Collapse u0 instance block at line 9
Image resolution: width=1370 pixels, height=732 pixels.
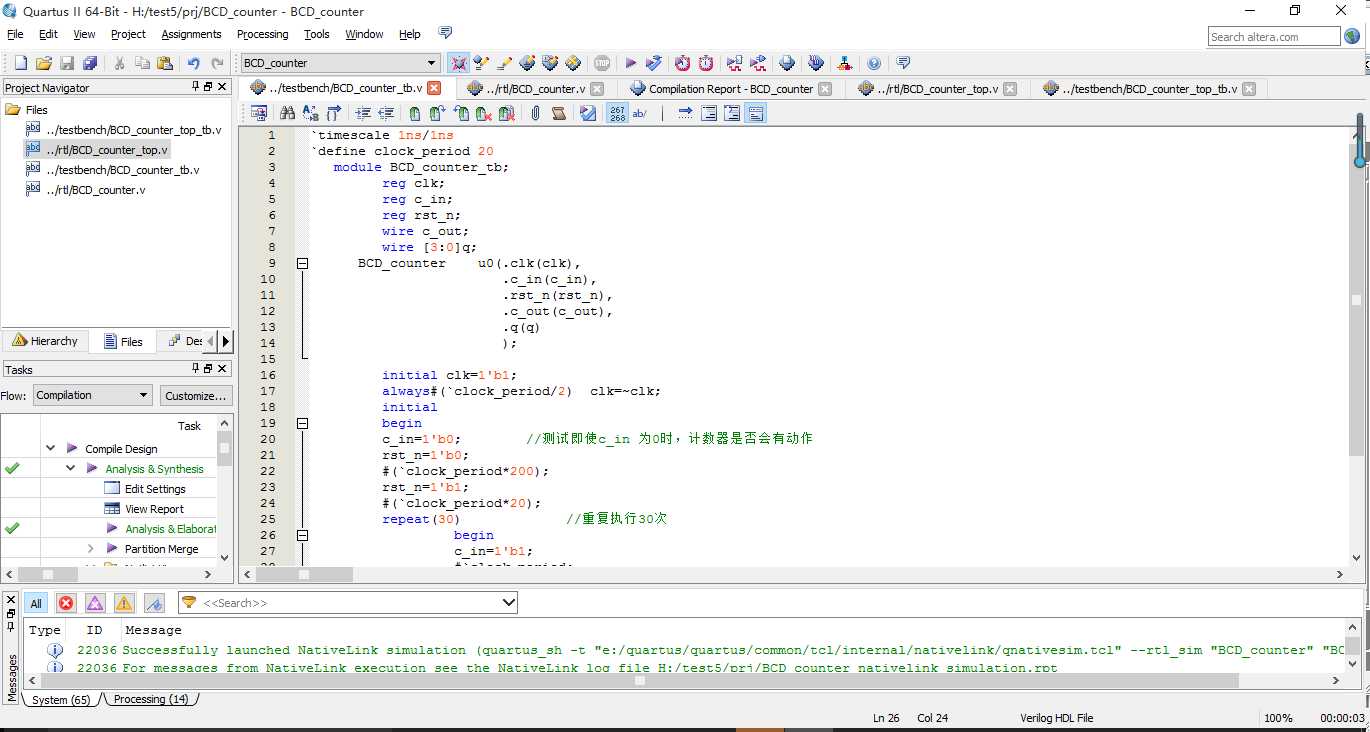click(x=302, y=263)
